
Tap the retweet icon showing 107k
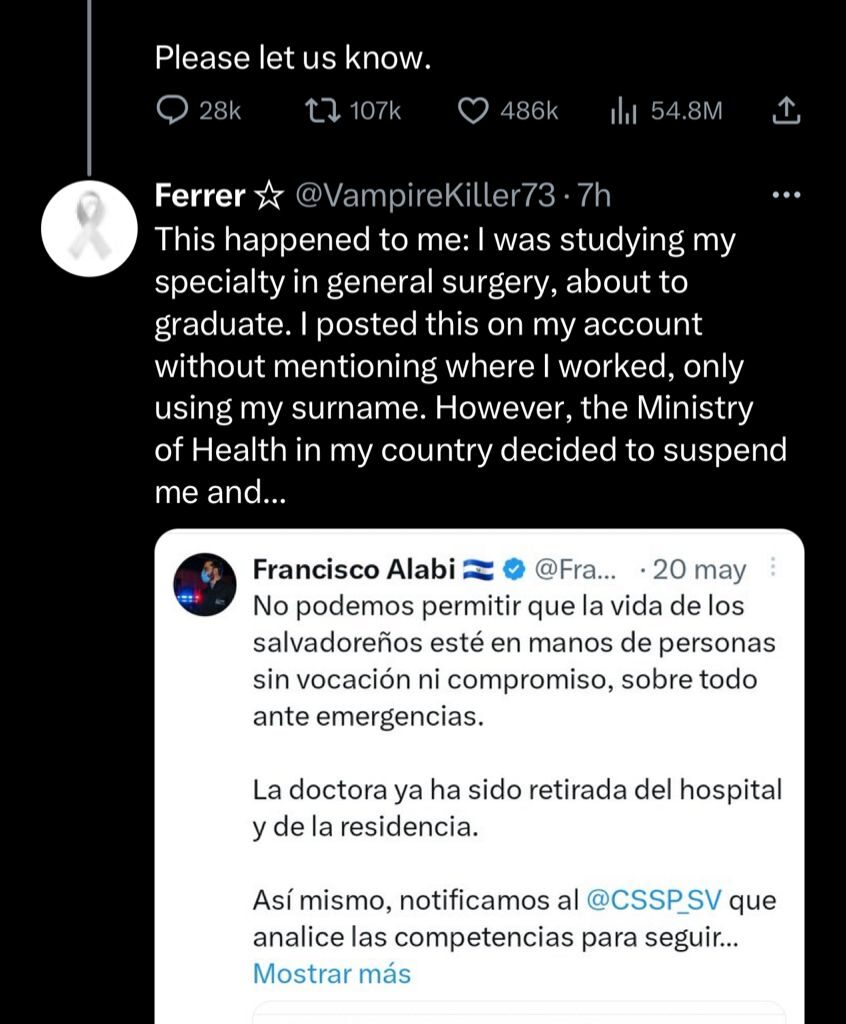pos(321,111)
